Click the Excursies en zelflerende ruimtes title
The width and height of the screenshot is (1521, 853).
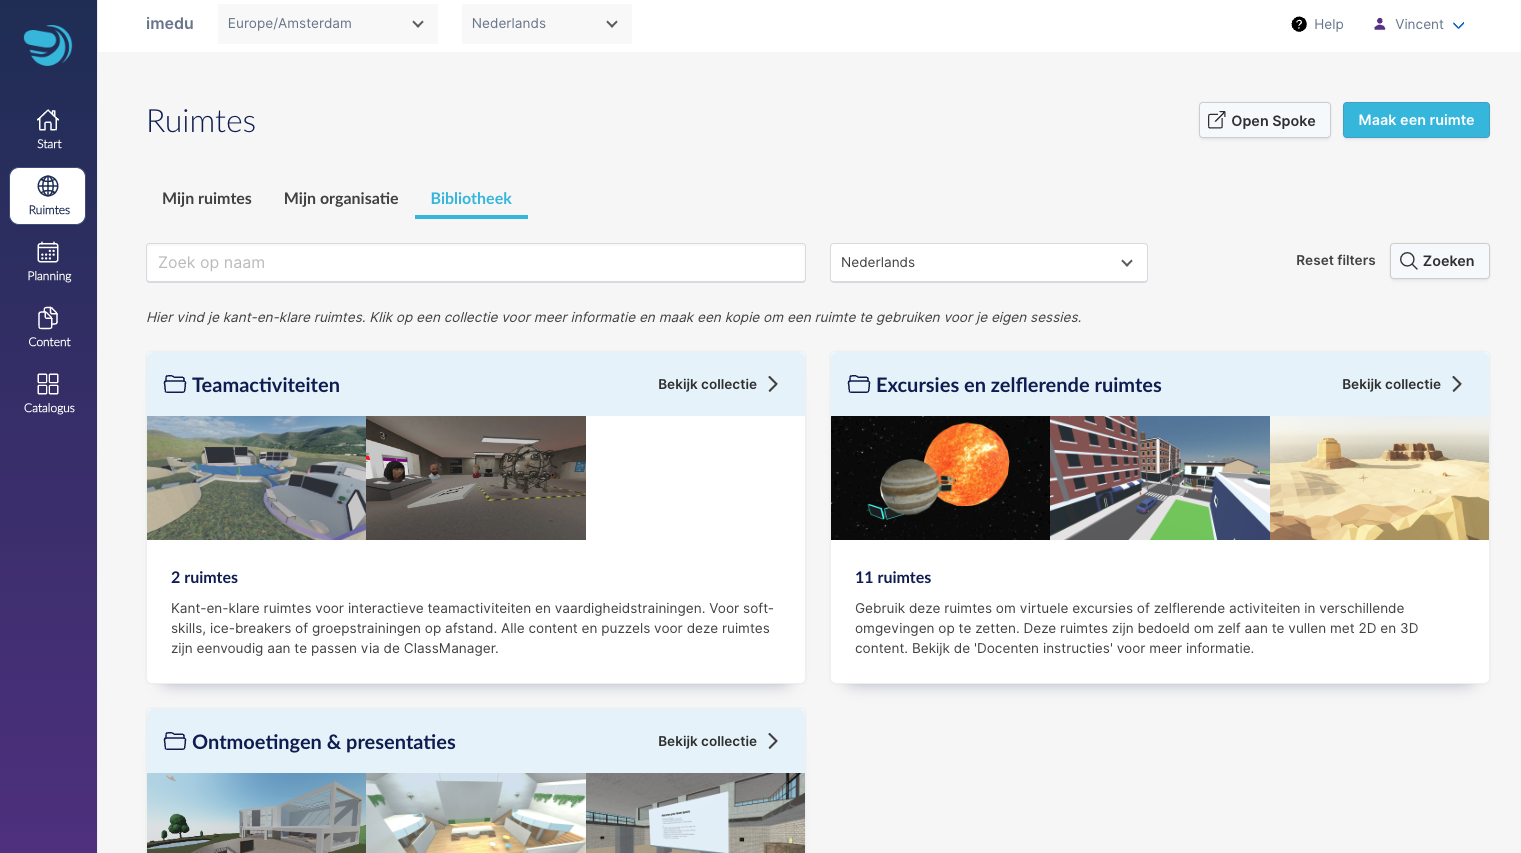tap(1019, 385)
